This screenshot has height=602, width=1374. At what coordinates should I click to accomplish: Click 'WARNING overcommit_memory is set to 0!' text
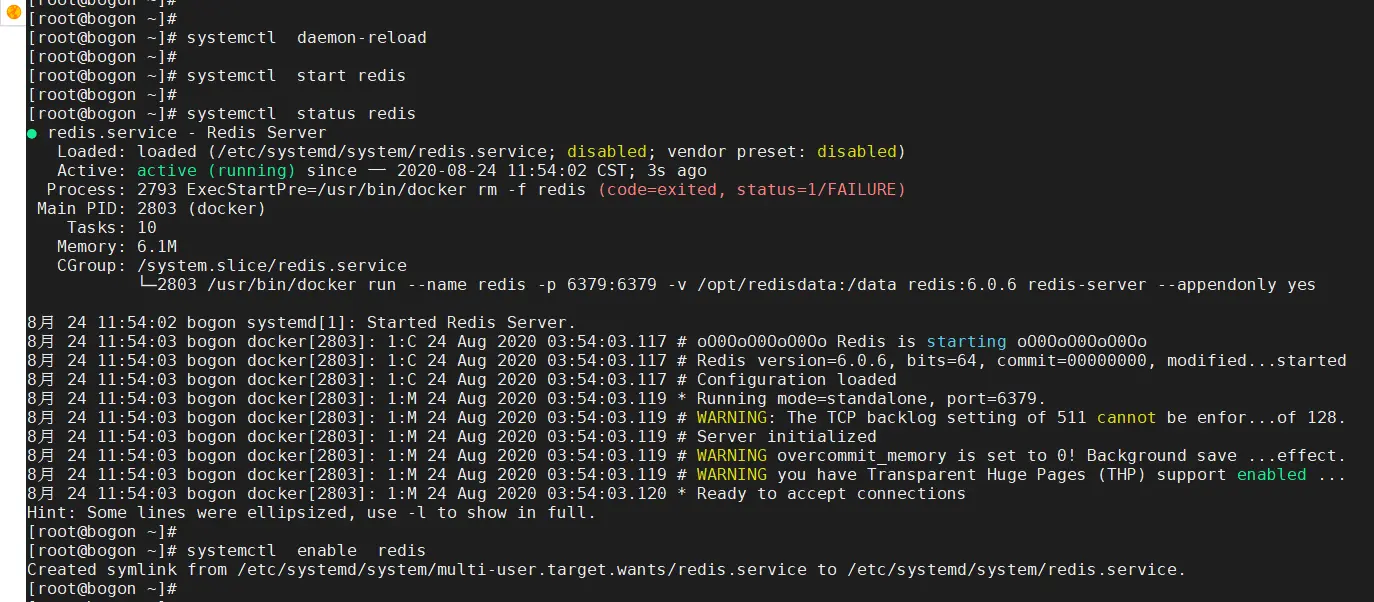(x=887, y=456)
